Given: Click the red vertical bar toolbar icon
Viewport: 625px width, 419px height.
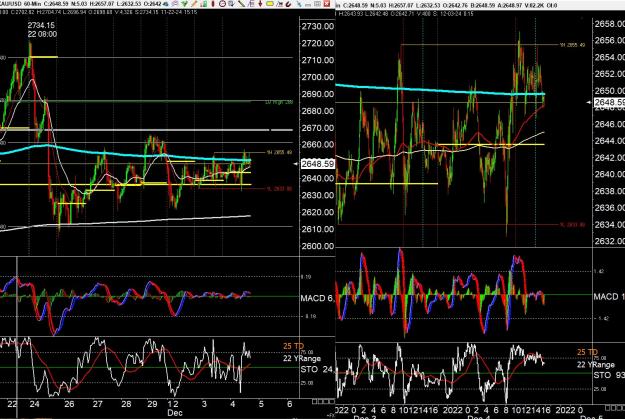Looking at the screenshot, I should (212, 4).
